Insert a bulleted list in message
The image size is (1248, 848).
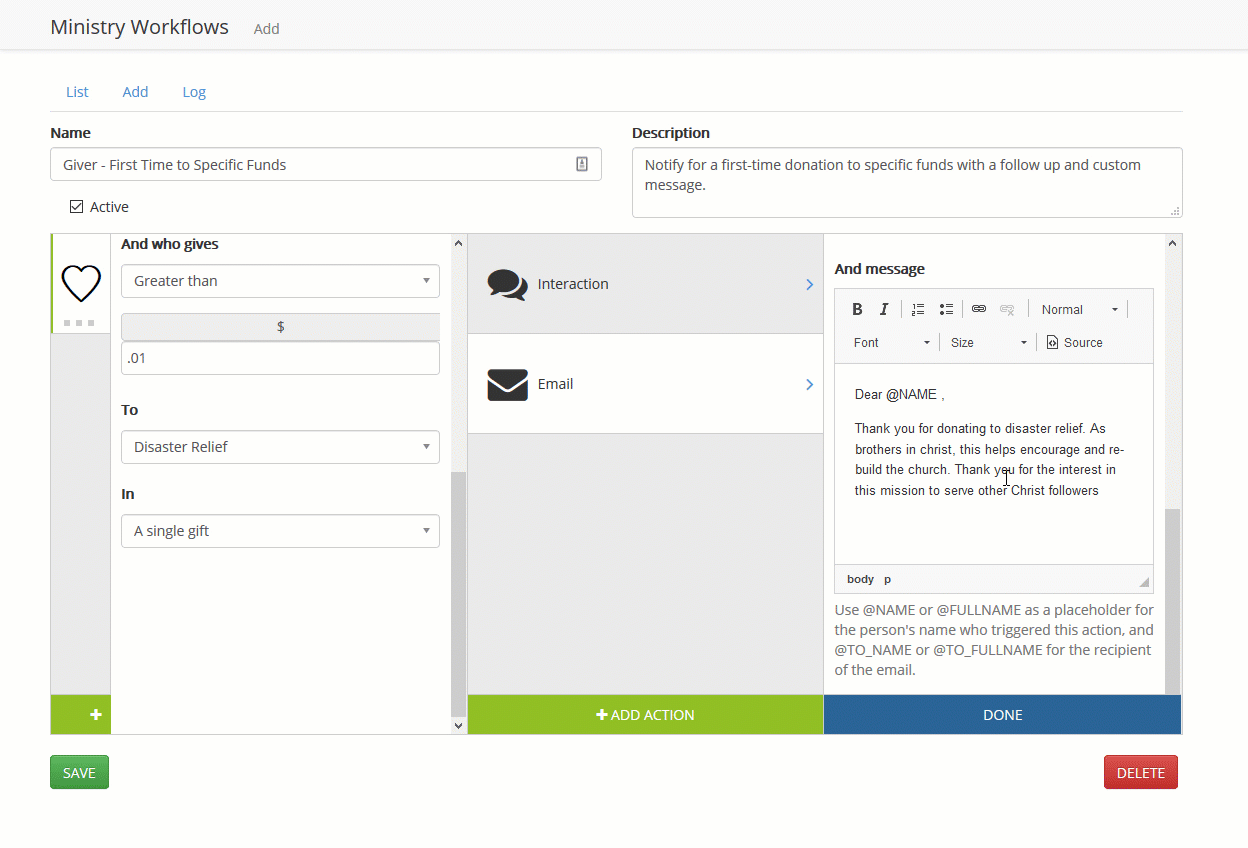tap(946, 310)
